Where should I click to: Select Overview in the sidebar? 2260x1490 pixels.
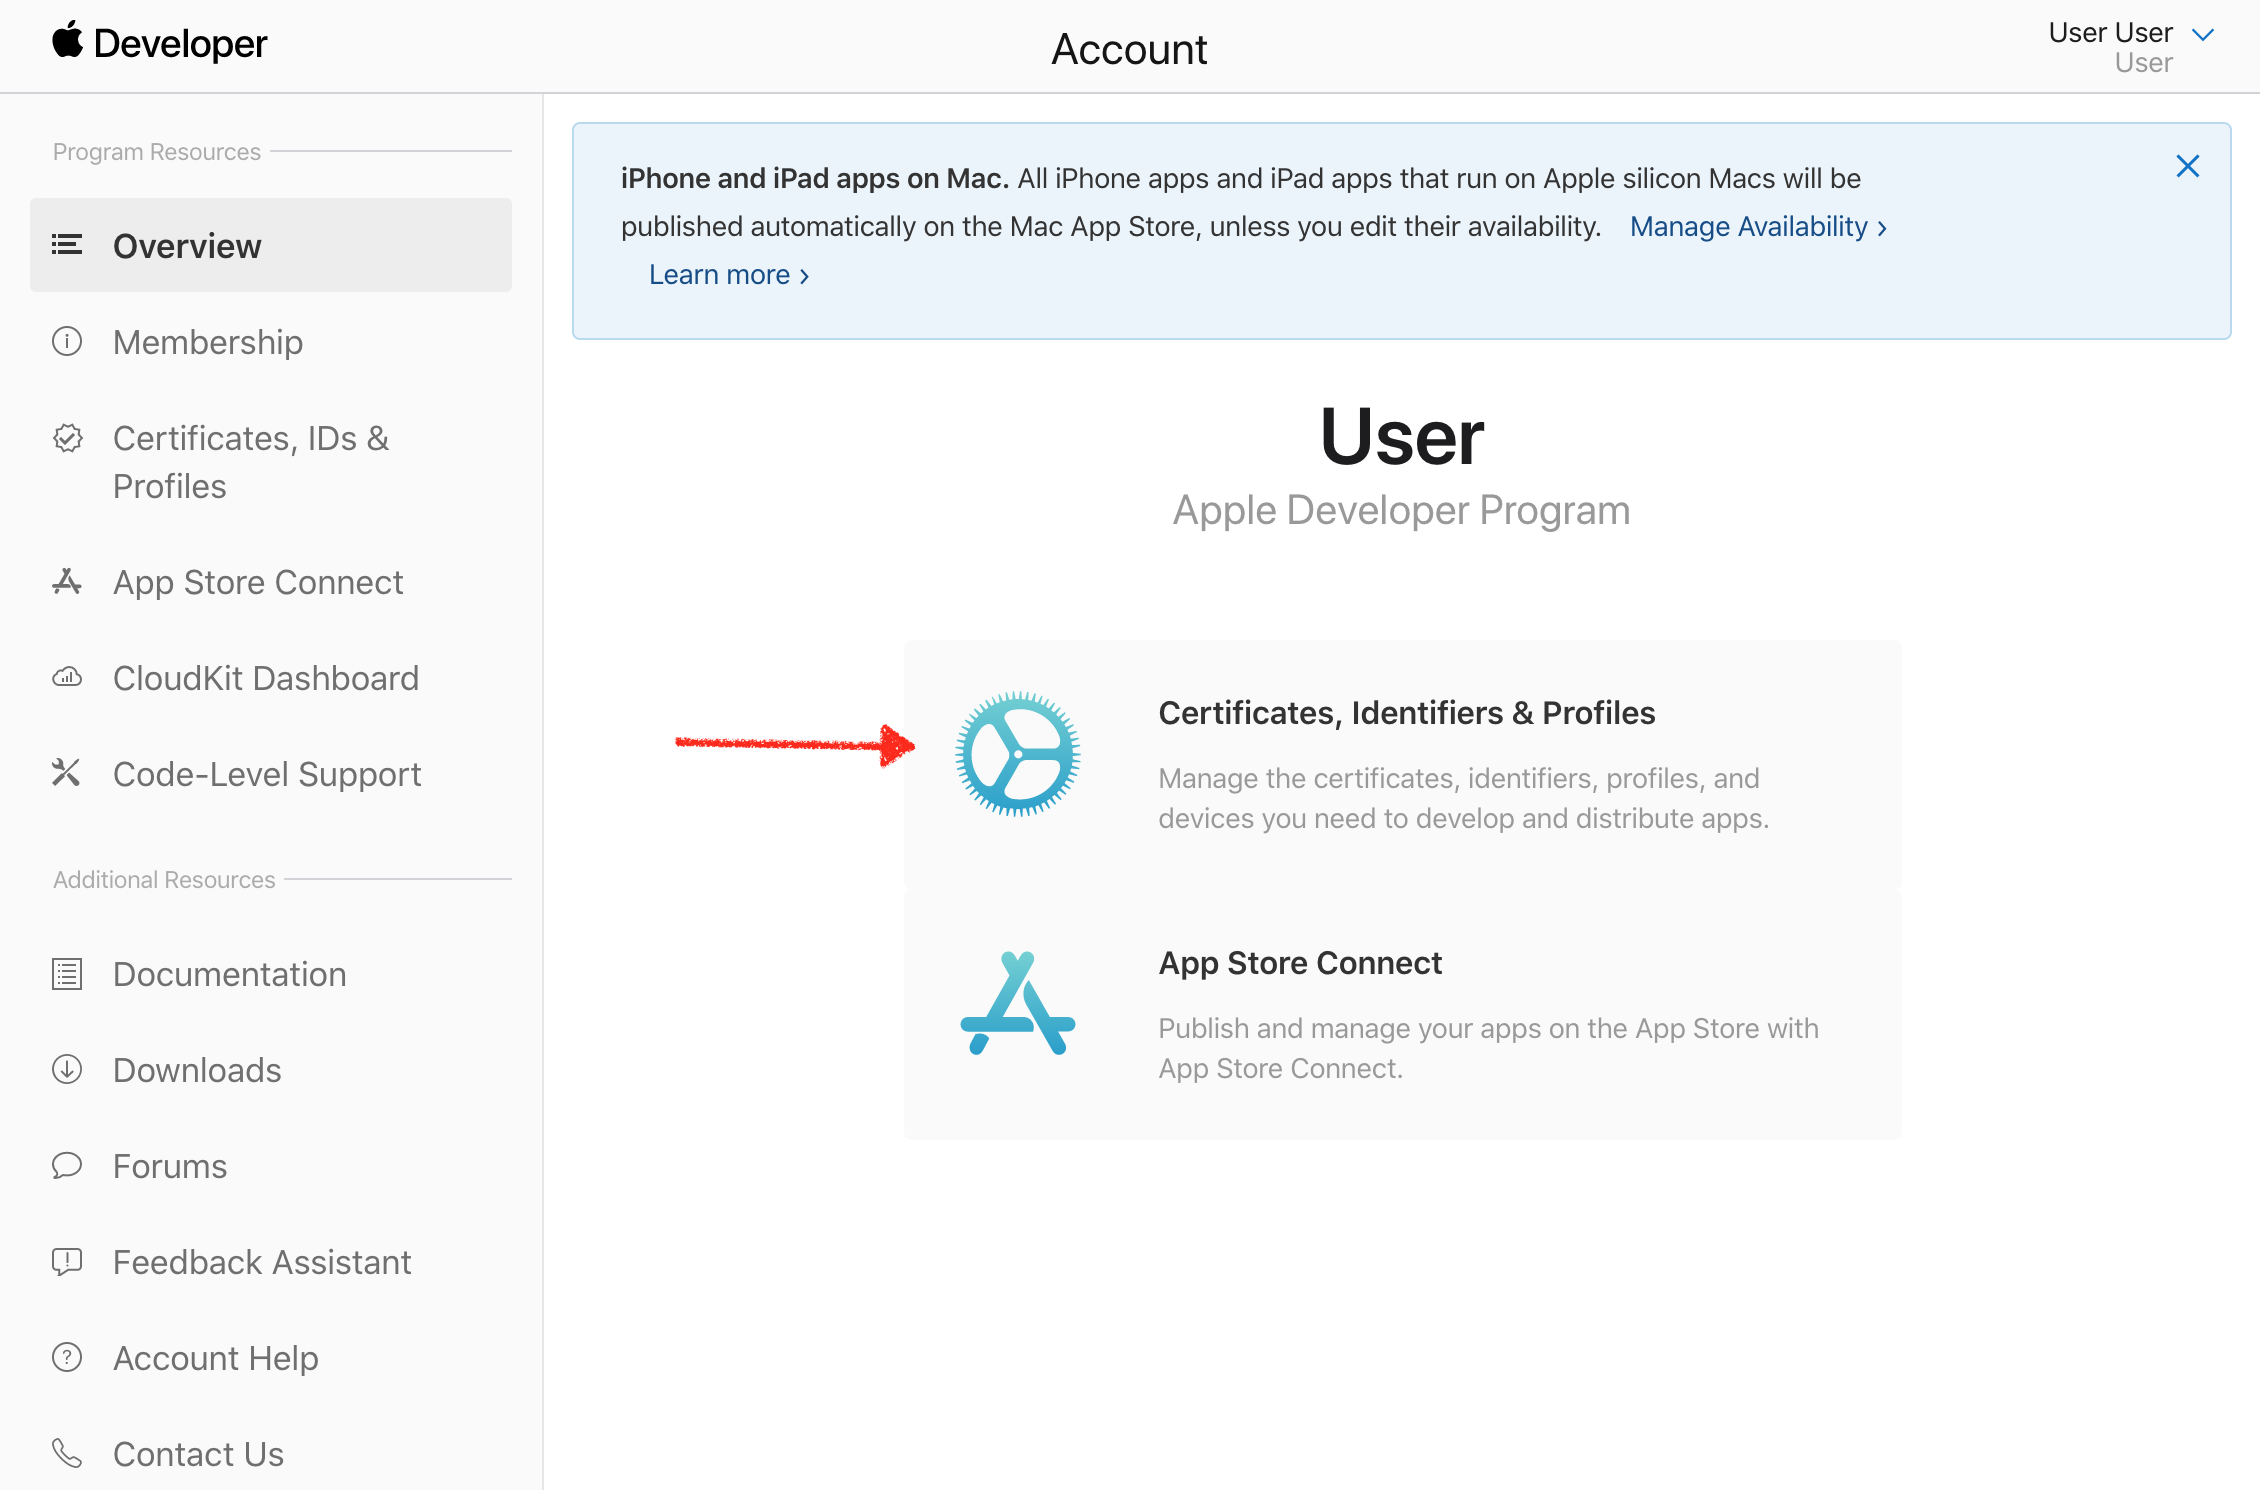271,245
